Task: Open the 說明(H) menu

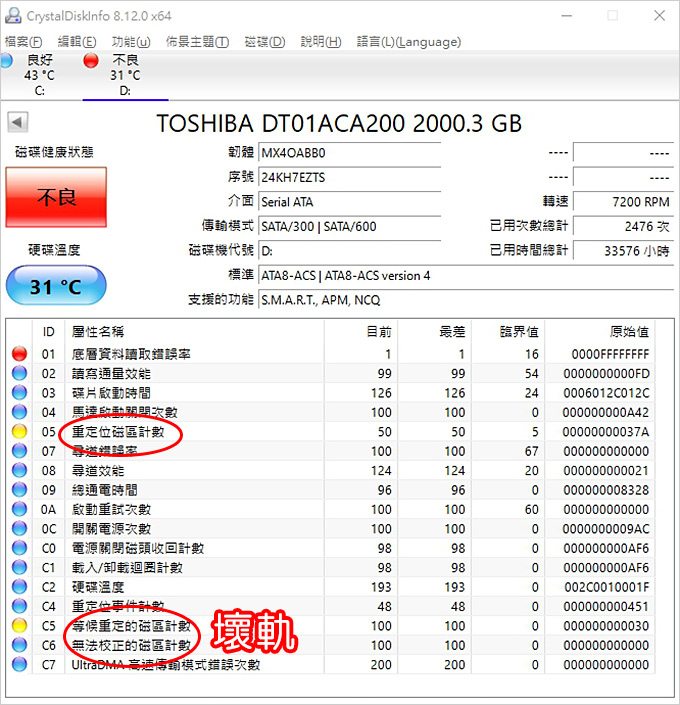Action: pyautogui.click(x=321, y=42)
